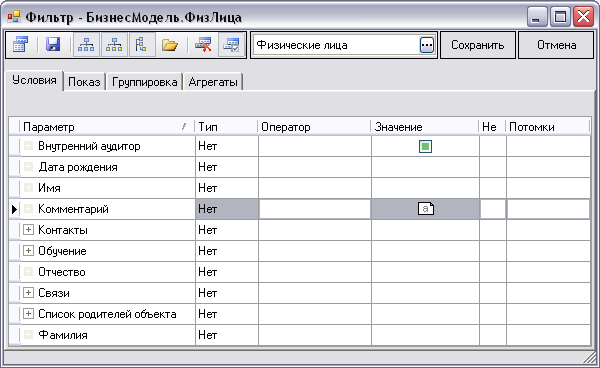
Task: Open the Показ tab
Action: [x=84, y=82]
